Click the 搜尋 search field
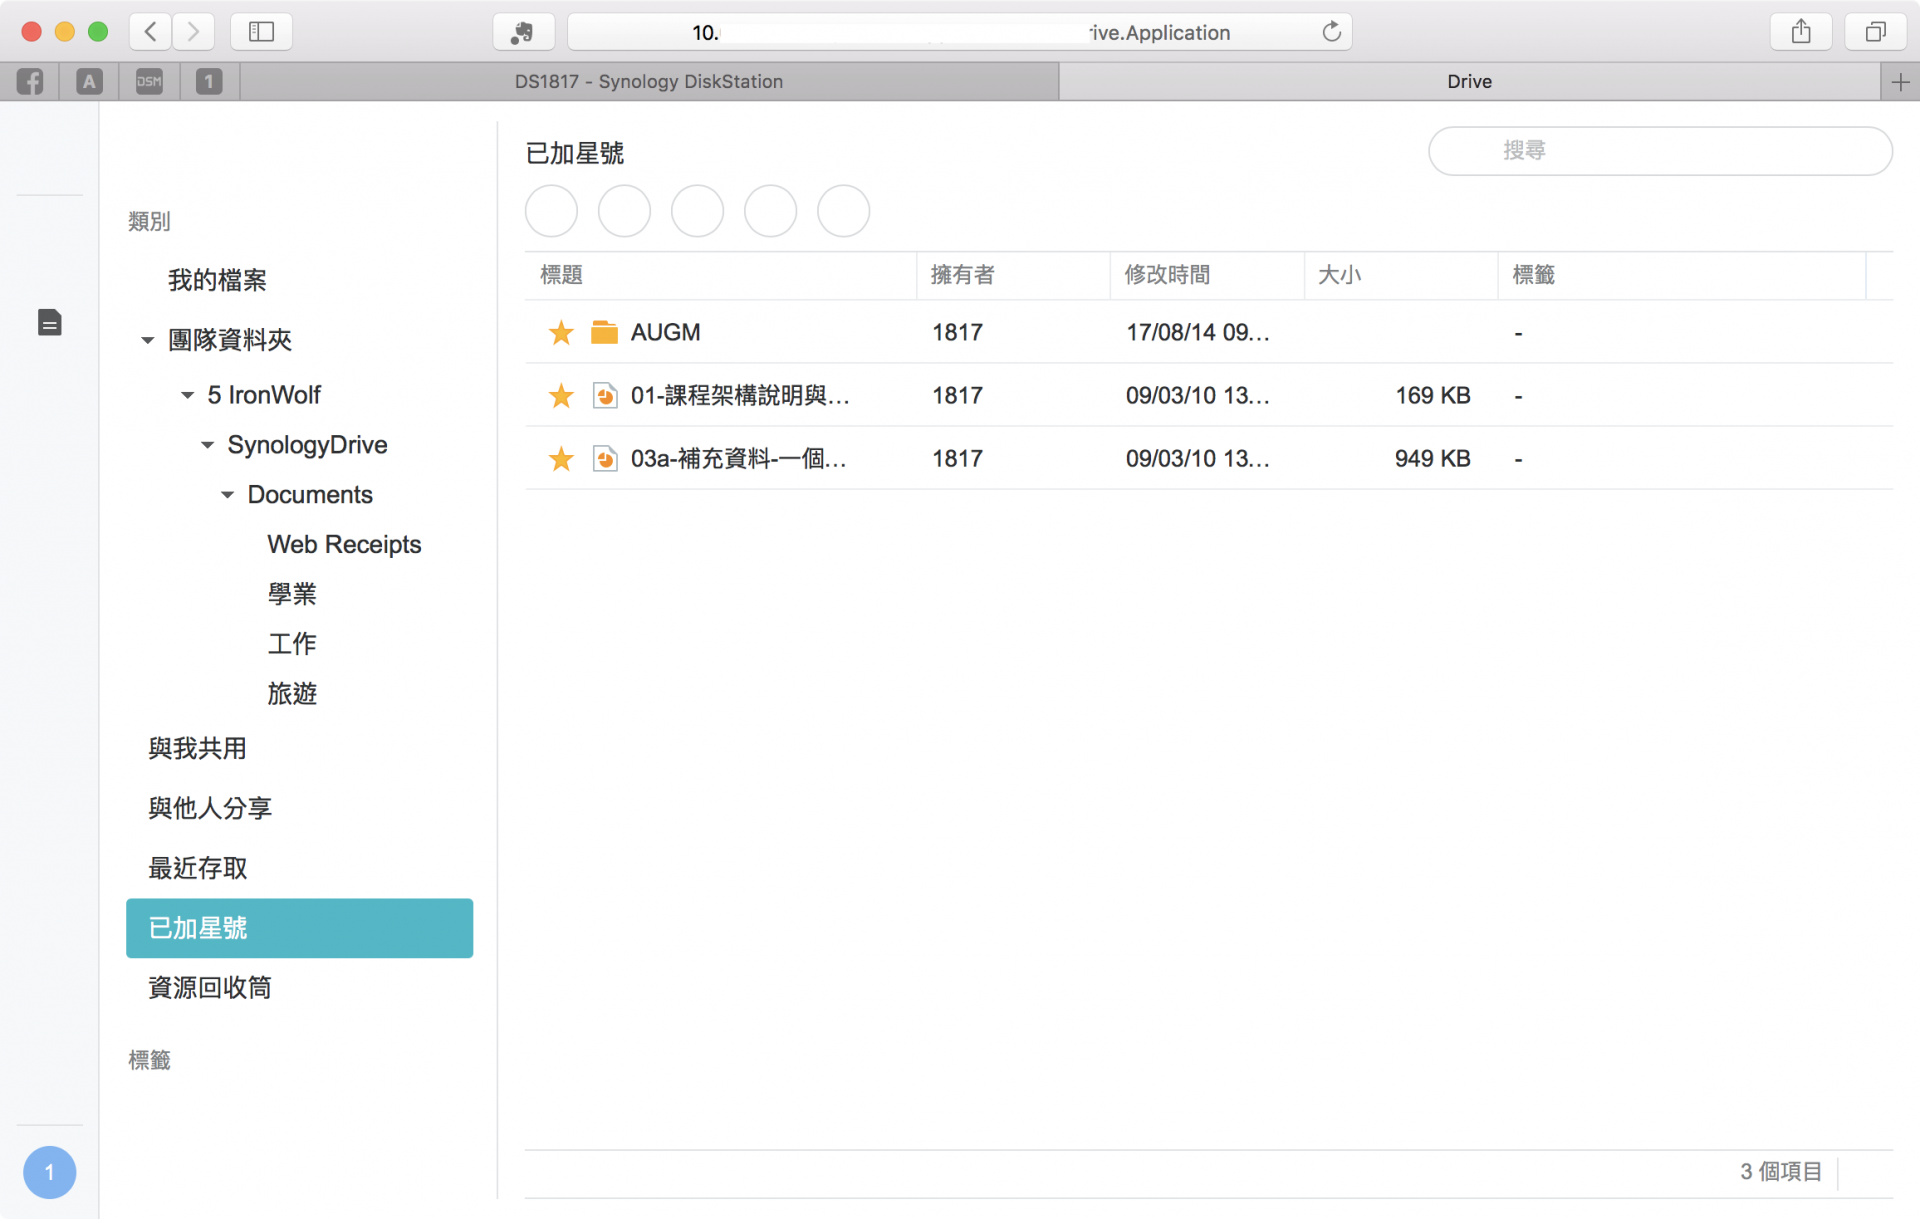 [x=1660, y=151]
